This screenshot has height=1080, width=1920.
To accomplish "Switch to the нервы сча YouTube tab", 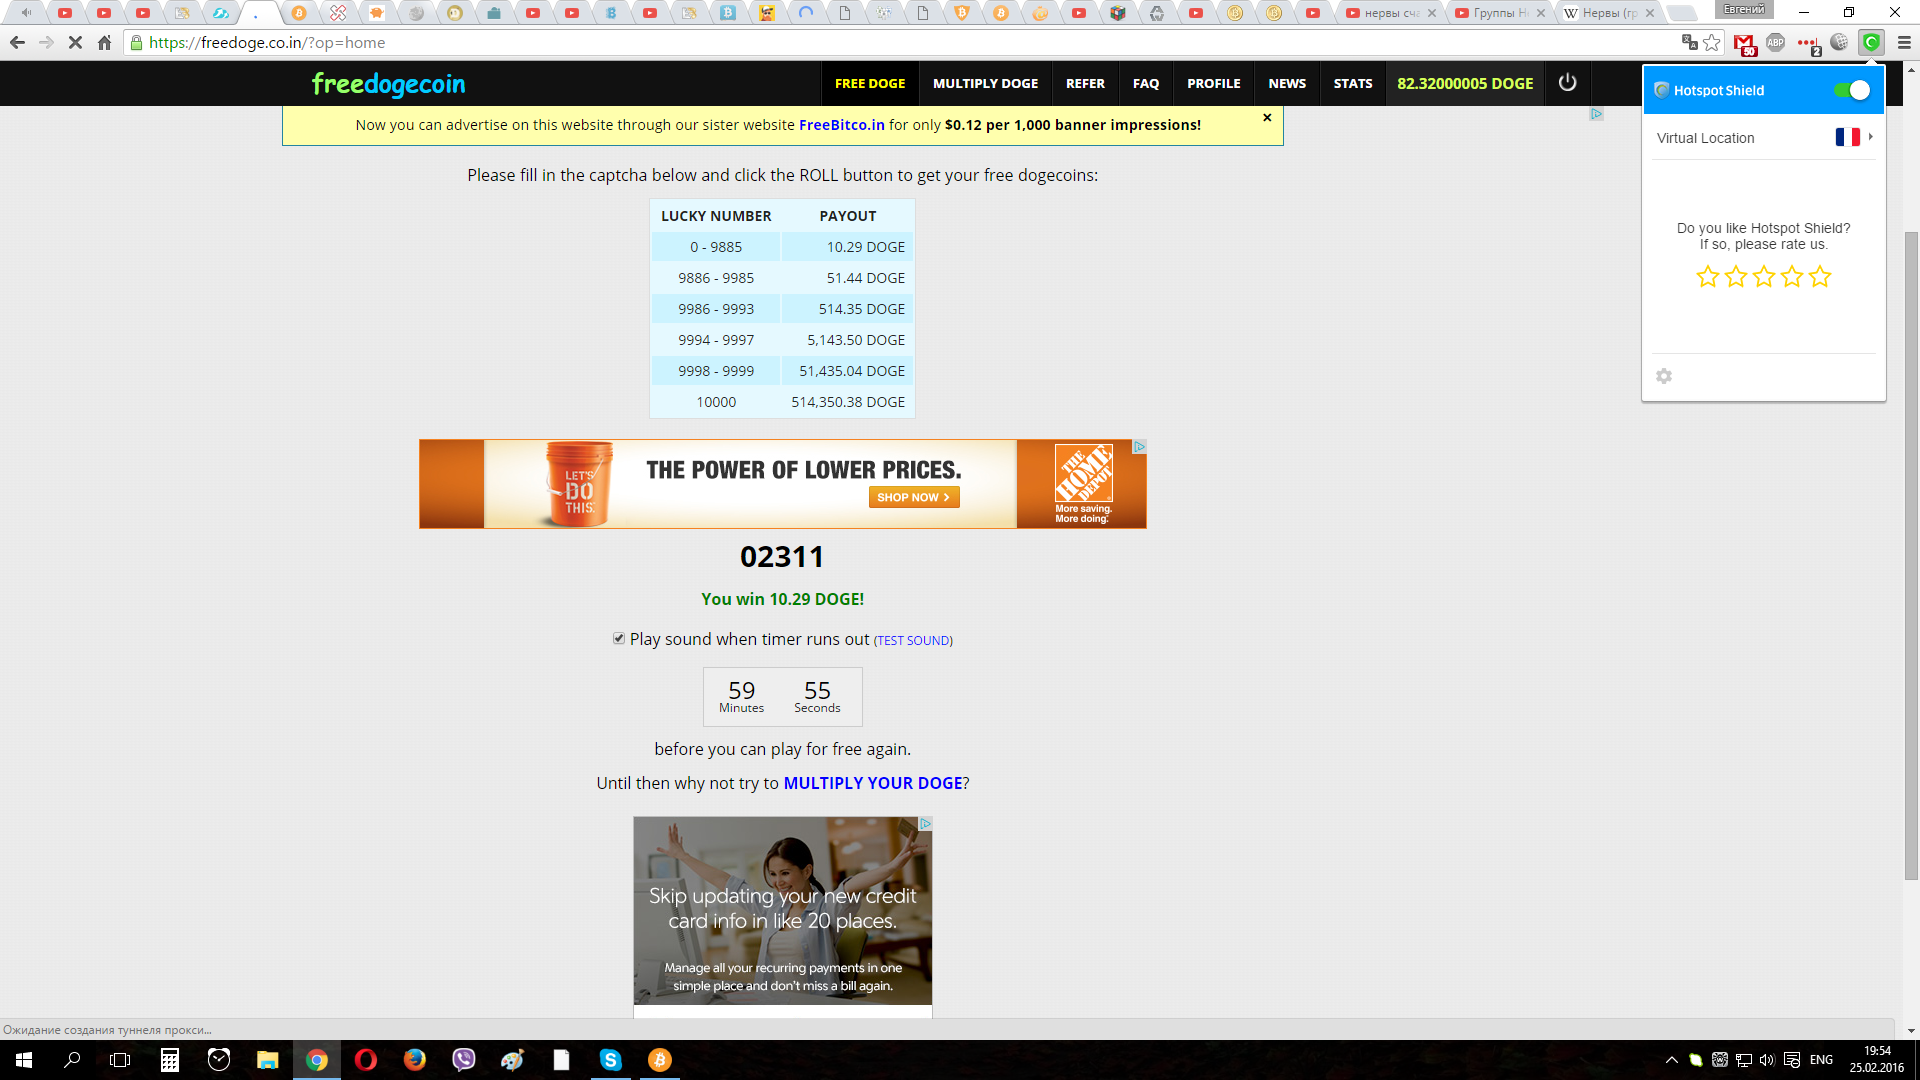I will (x=1391, y=13).
